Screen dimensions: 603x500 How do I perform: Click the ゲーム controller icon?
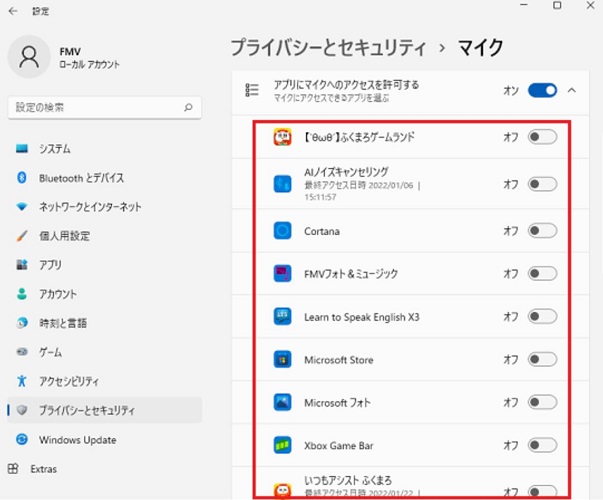[22, 352]
